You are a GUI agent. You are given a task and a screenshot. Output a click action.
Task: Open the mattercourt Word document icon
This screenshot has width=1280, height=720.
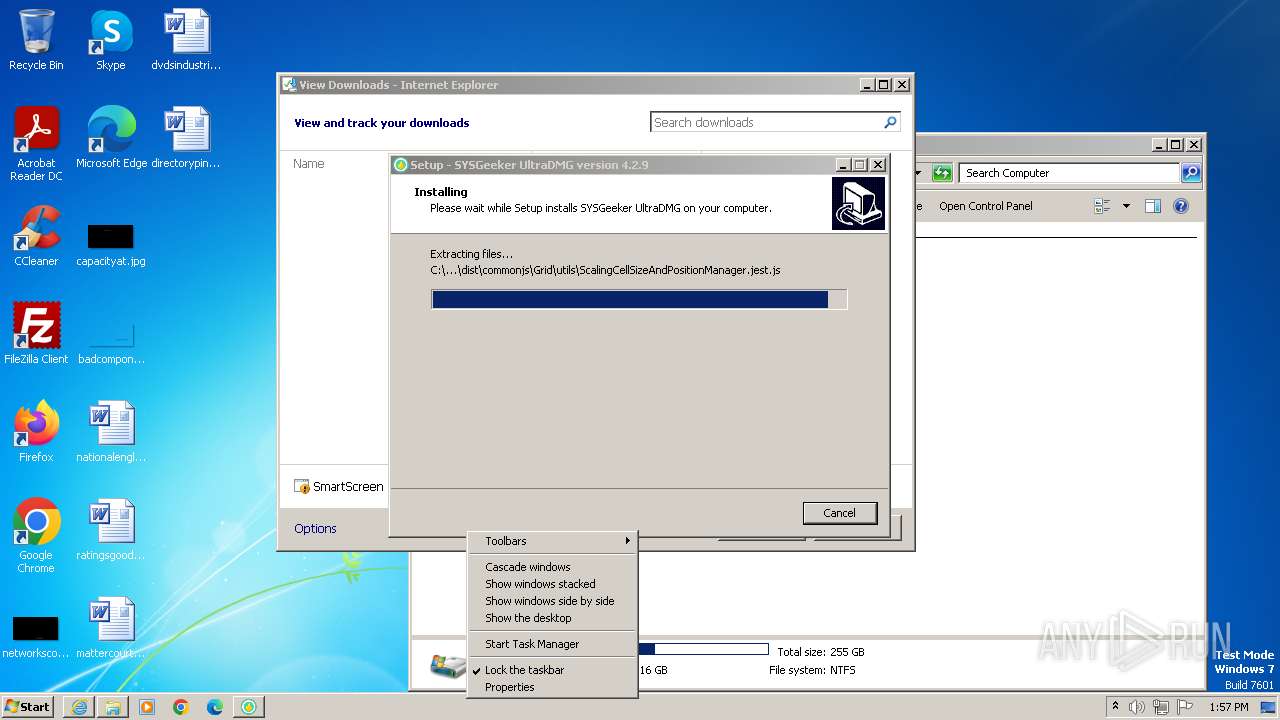pyautogui.click(x=111, y=627)
